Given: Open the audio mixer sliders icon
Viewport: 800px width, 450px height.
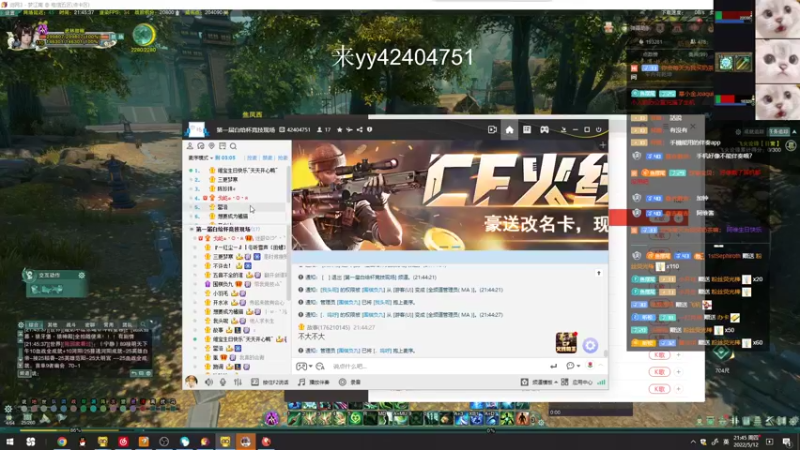Looking at the screenshot, I should click(x=237, y=382).
